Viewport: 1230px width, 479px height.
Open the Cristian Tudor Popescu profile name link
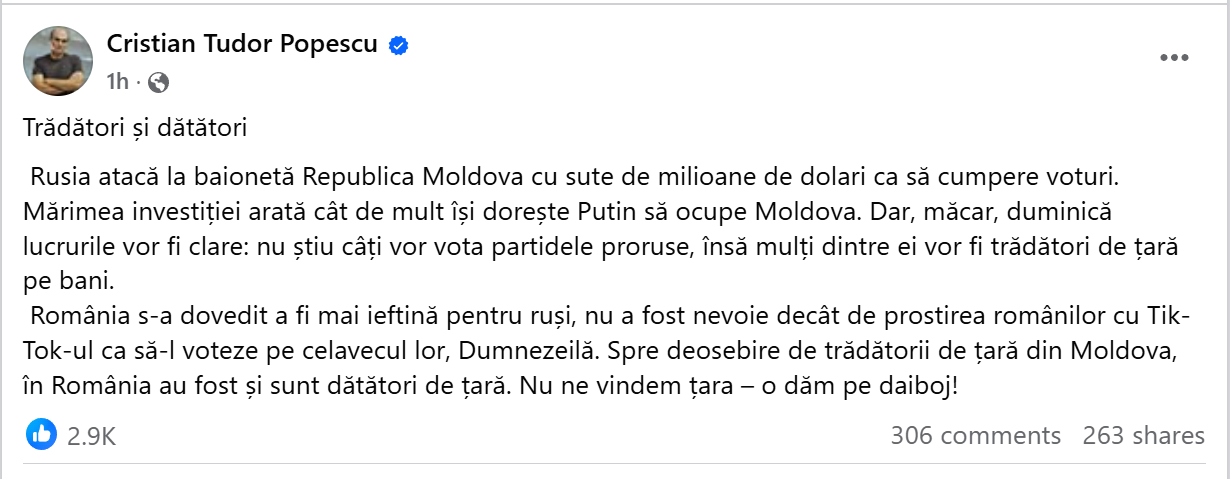coord(242,45)
